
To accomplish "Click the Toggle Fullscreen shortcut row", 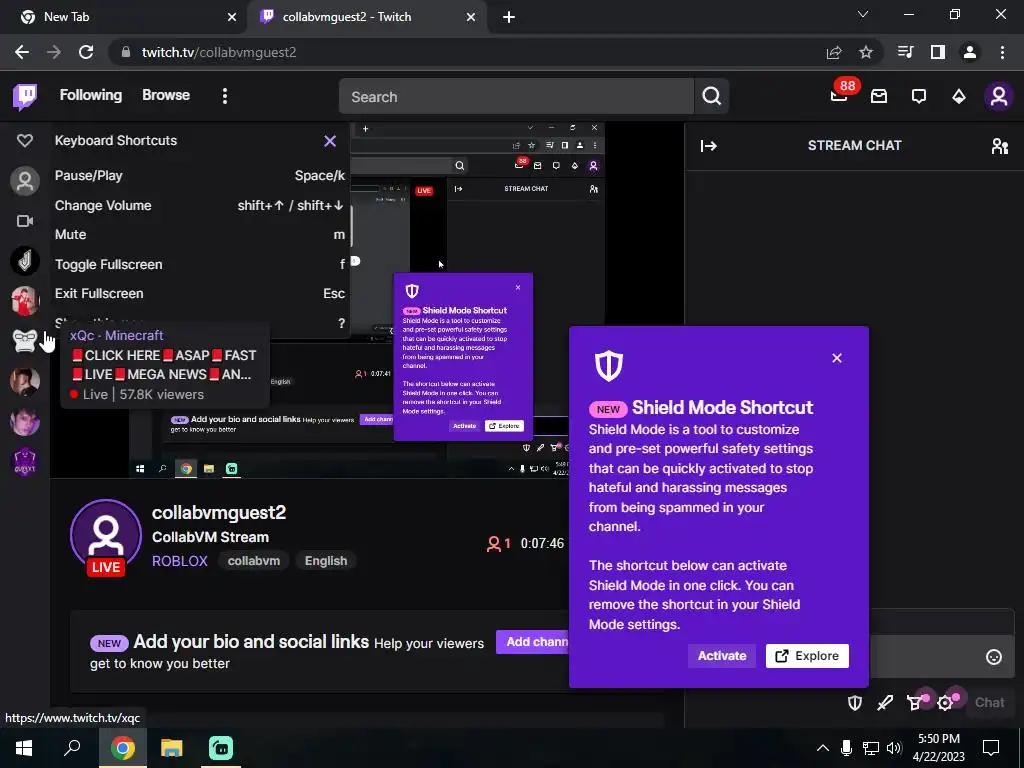I will click(x=200, y=264).
